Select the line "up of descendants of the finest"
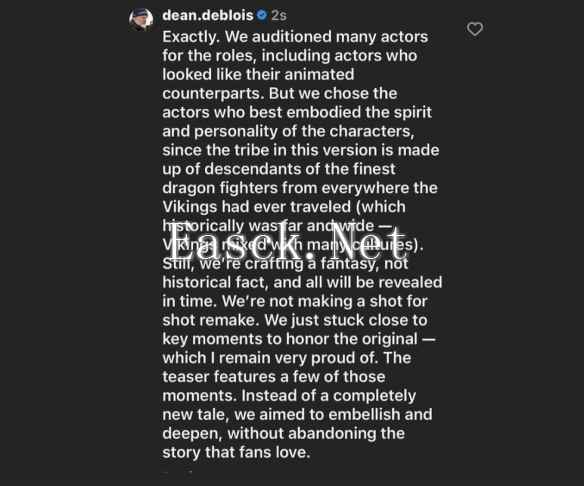Screen dimensions: 584x486 [279, 169]
